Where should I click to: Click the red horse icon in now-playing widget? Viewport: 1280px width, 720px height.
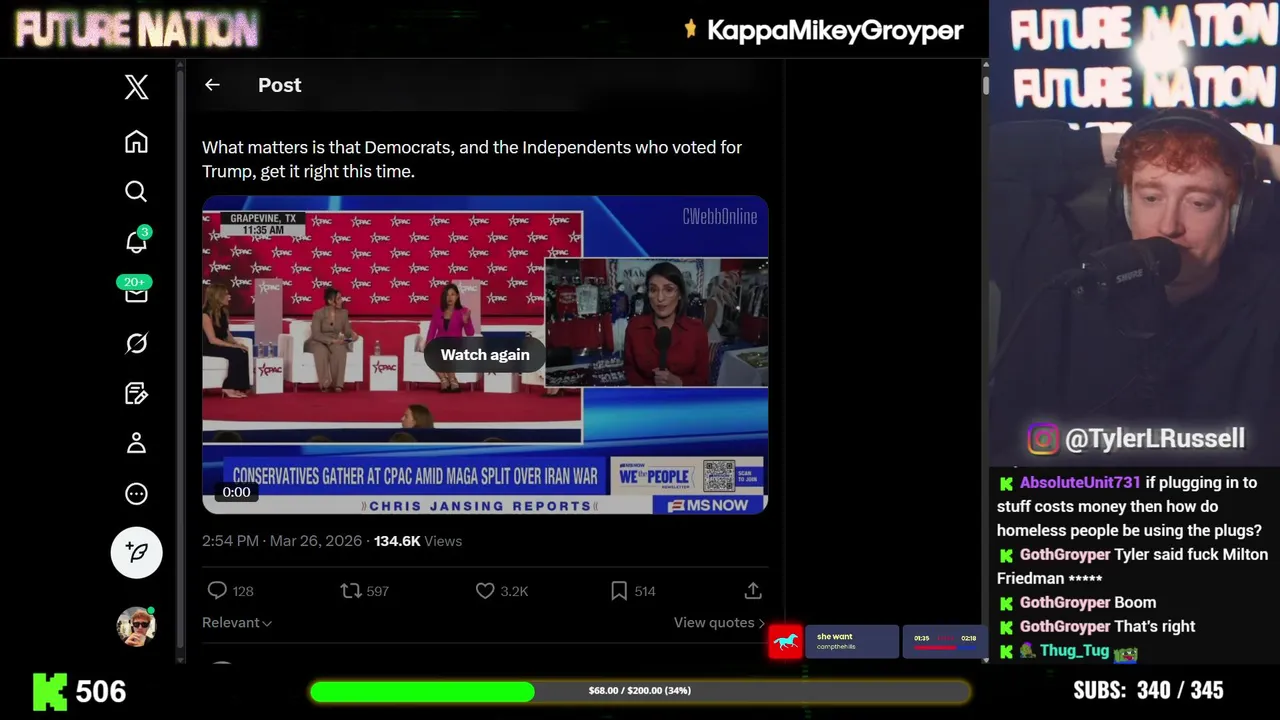(x=785, y=642)
